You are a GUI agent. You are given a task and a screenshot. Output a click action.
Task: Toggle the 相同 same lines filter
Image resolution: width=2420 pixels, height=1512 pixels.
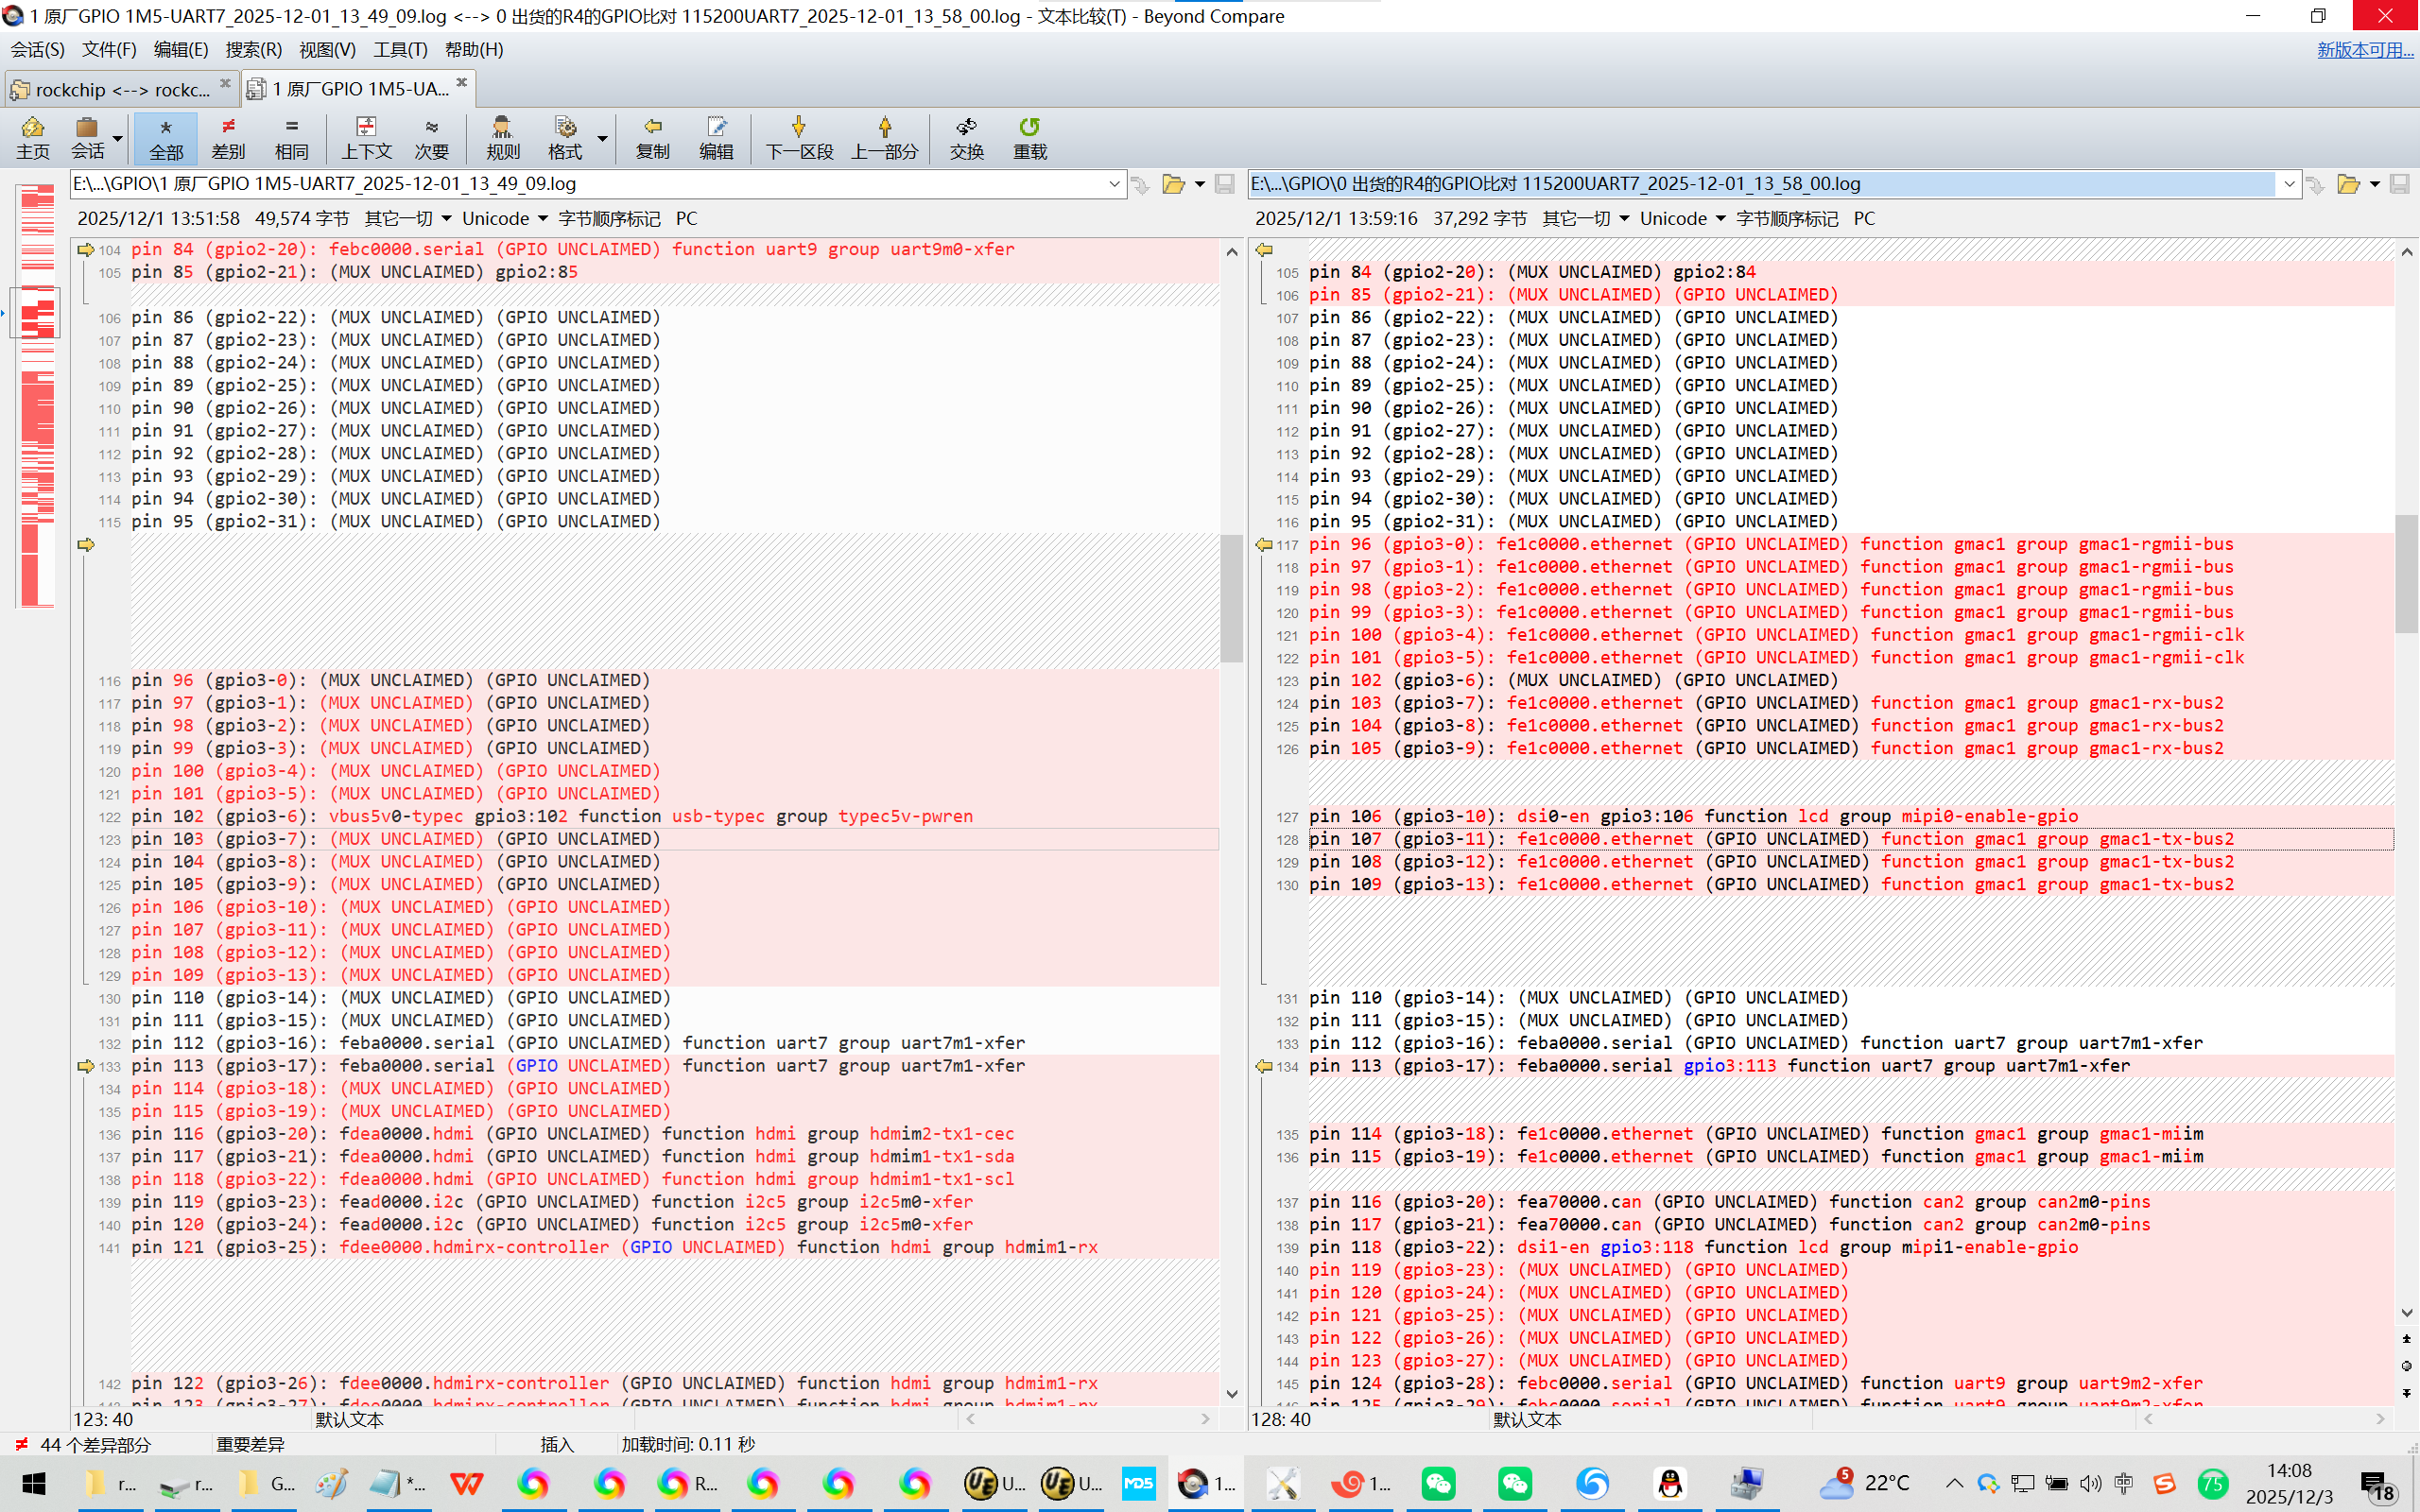point(291,137)
